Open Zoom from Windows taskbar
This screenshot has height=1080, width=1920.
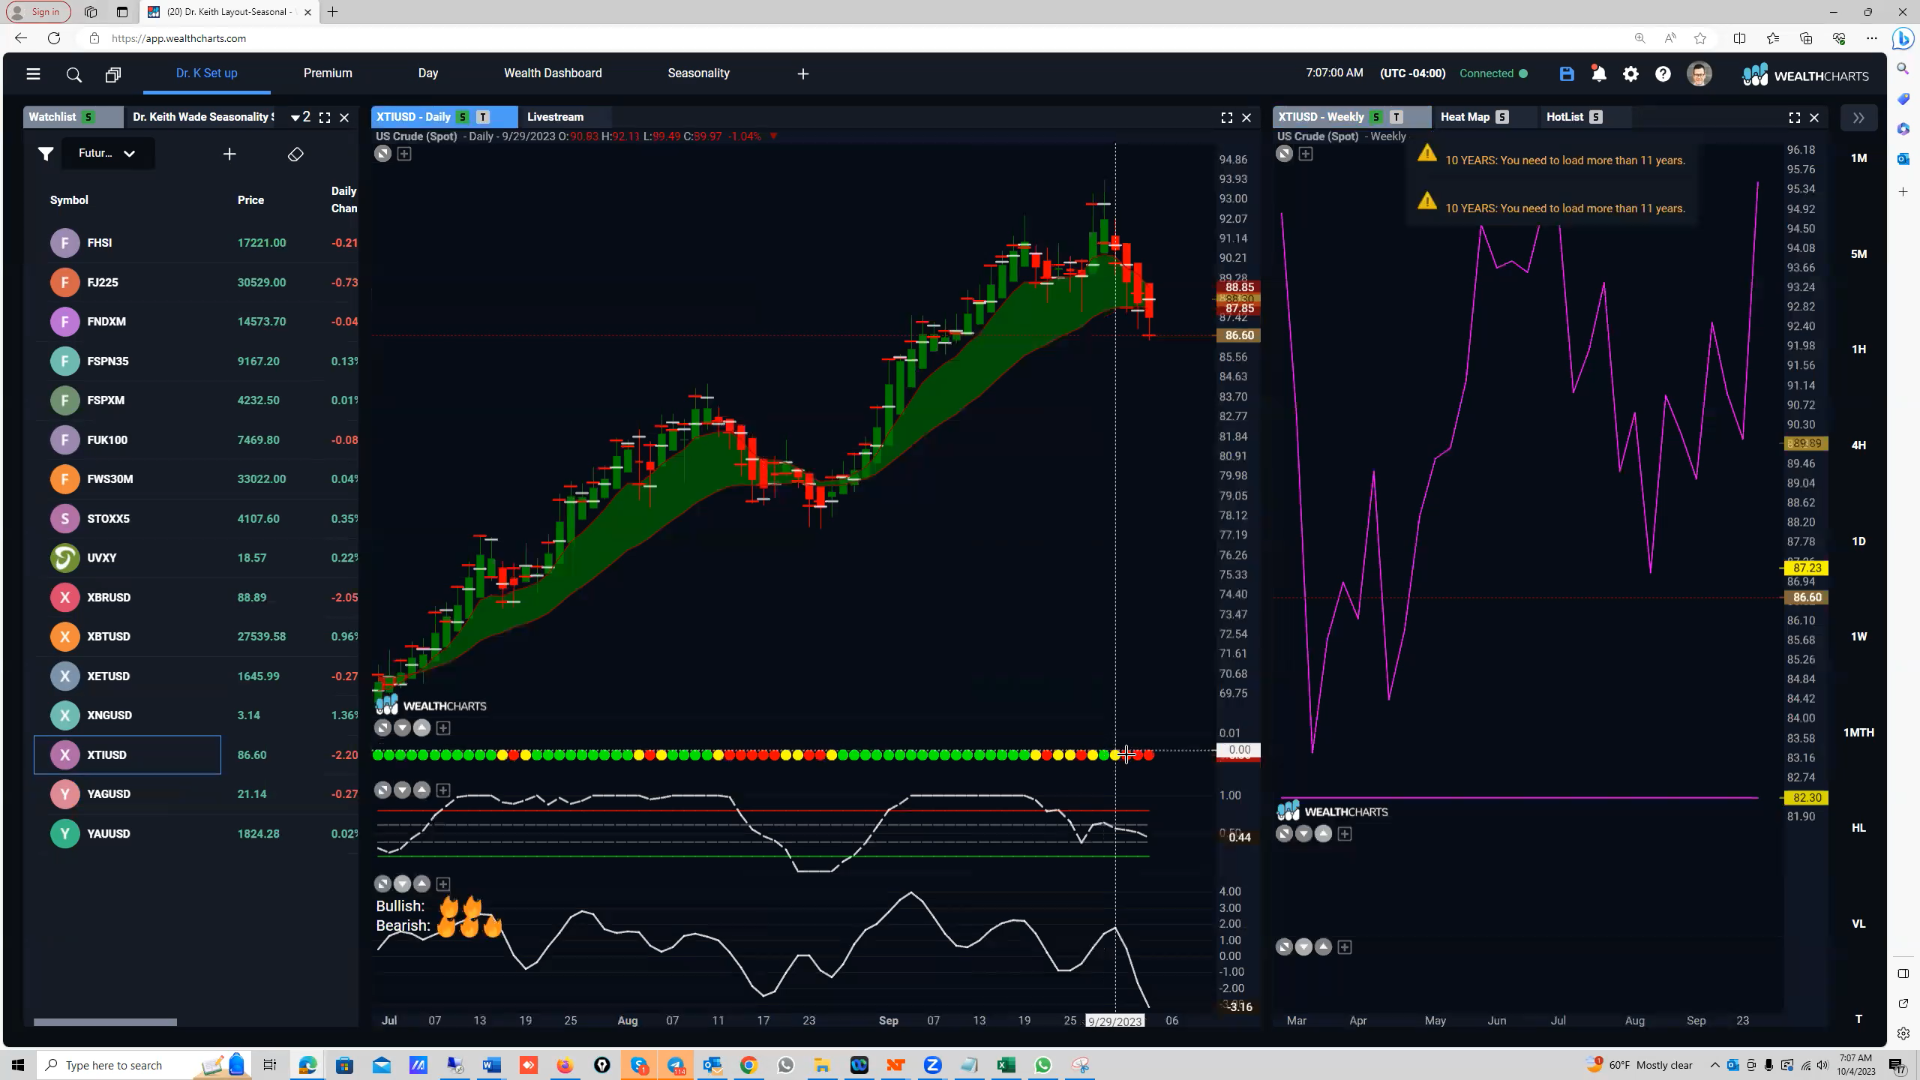pos(932,1065)
